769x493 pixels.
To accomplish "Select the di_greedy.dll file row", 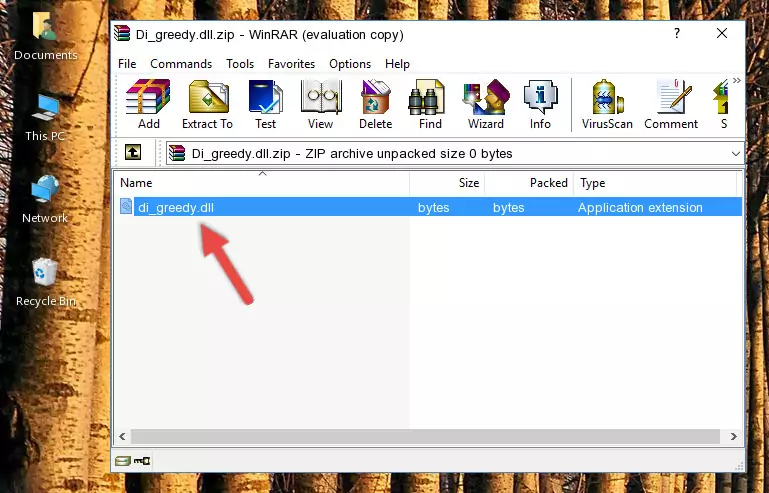I will tap(430, 207).
